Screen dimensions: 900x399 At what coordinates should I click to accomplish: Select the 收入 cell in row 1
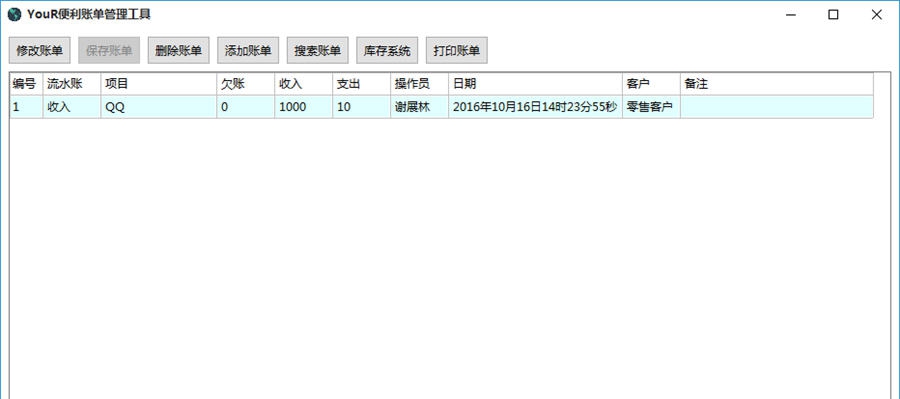[72, 107]
